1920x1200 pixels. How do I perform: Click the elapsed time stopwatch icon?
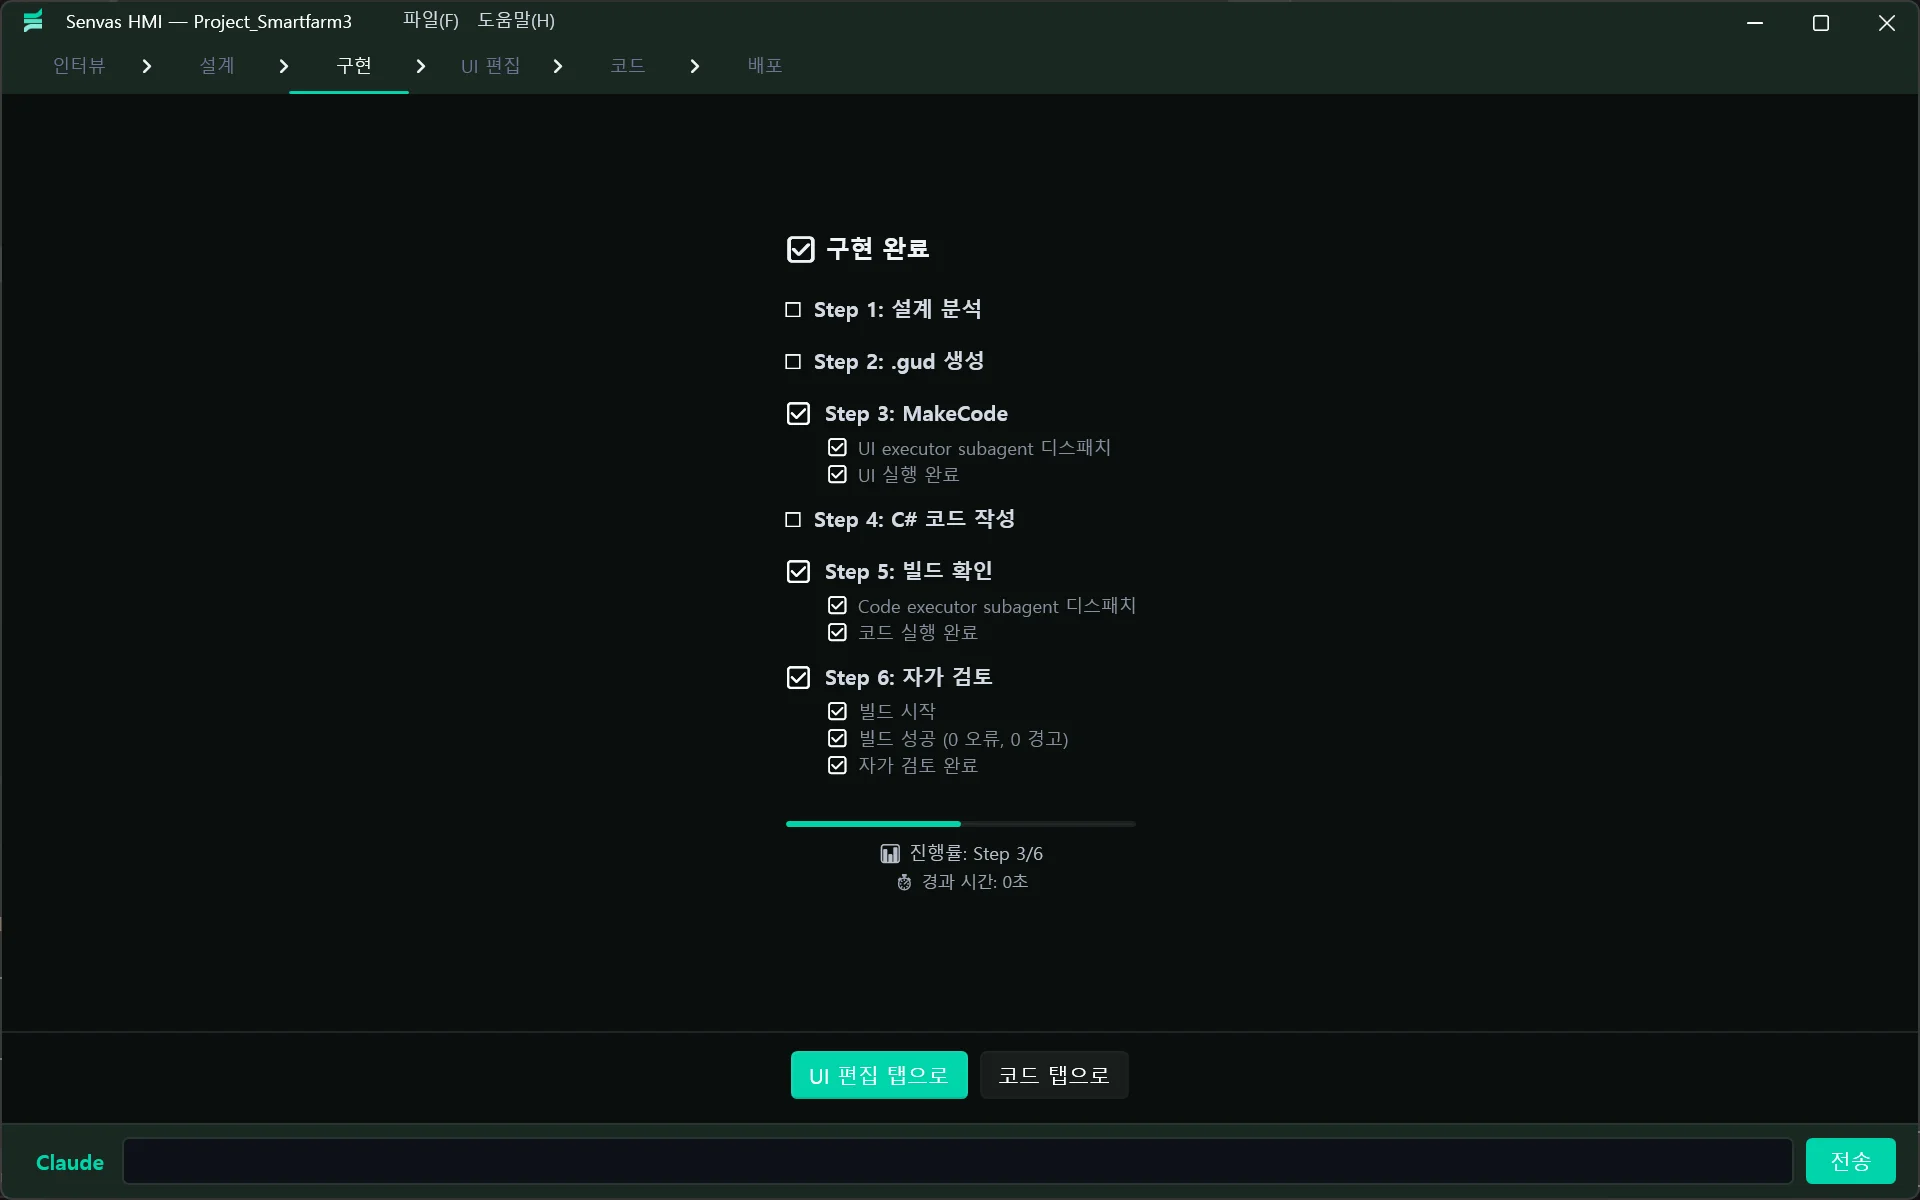click(904, 882)
